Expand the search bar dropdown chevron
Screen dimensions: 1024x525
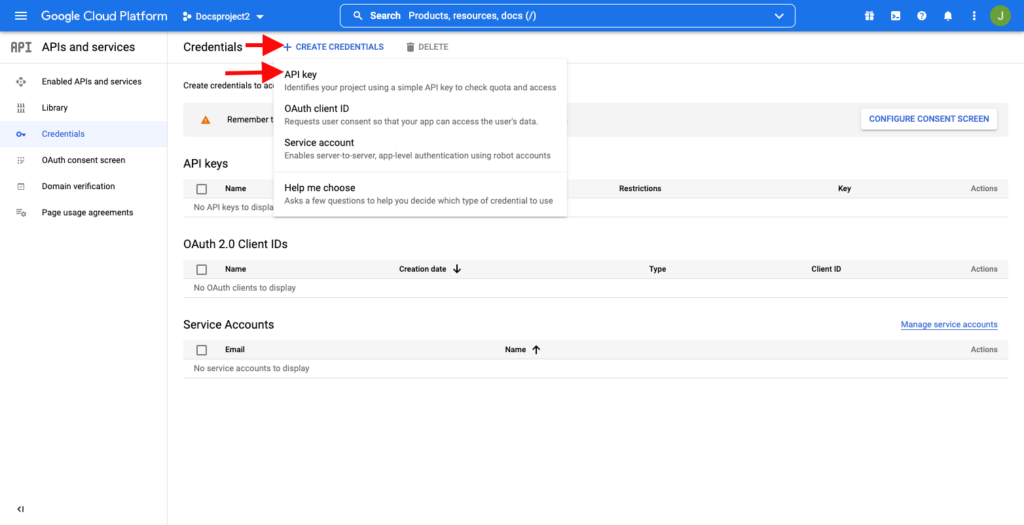[x=779, y=16]
